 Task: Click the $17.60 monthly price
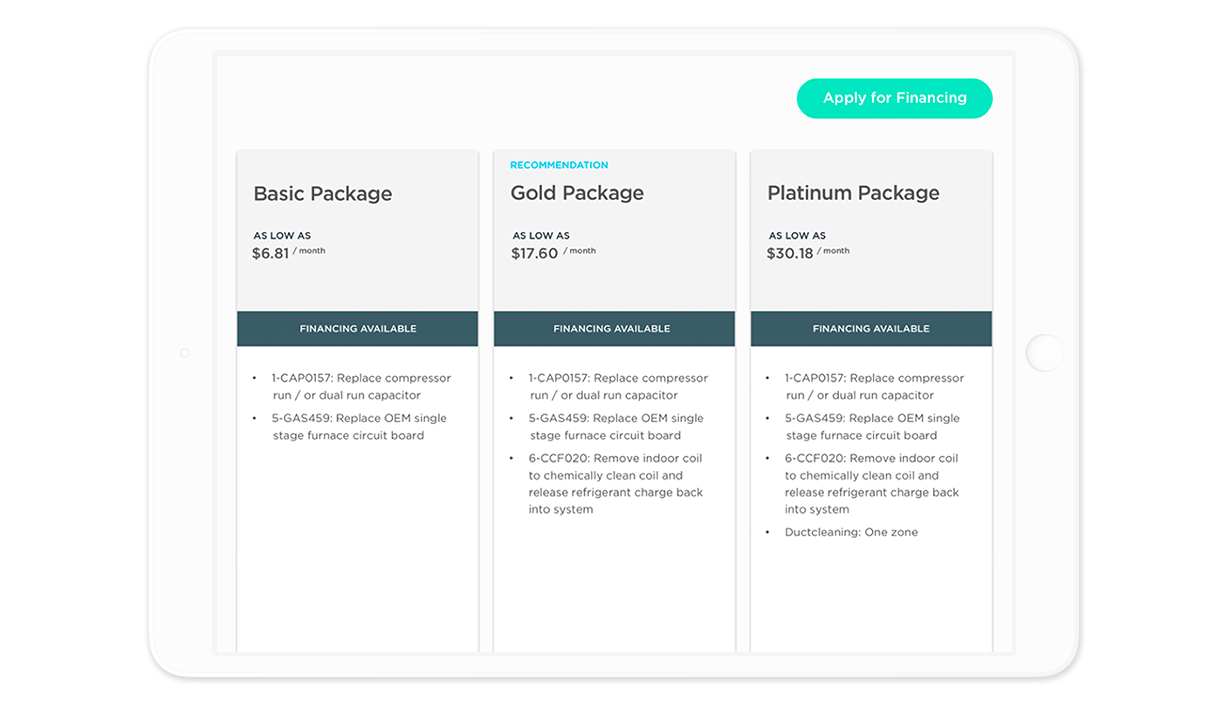[534, 254]
